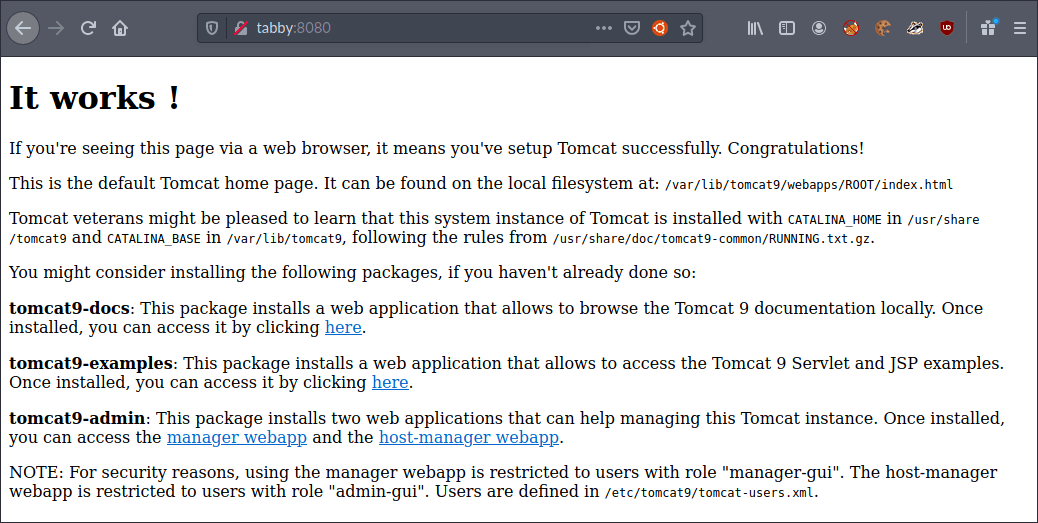Open uBlock Origin extension popup

coord(947,28)
